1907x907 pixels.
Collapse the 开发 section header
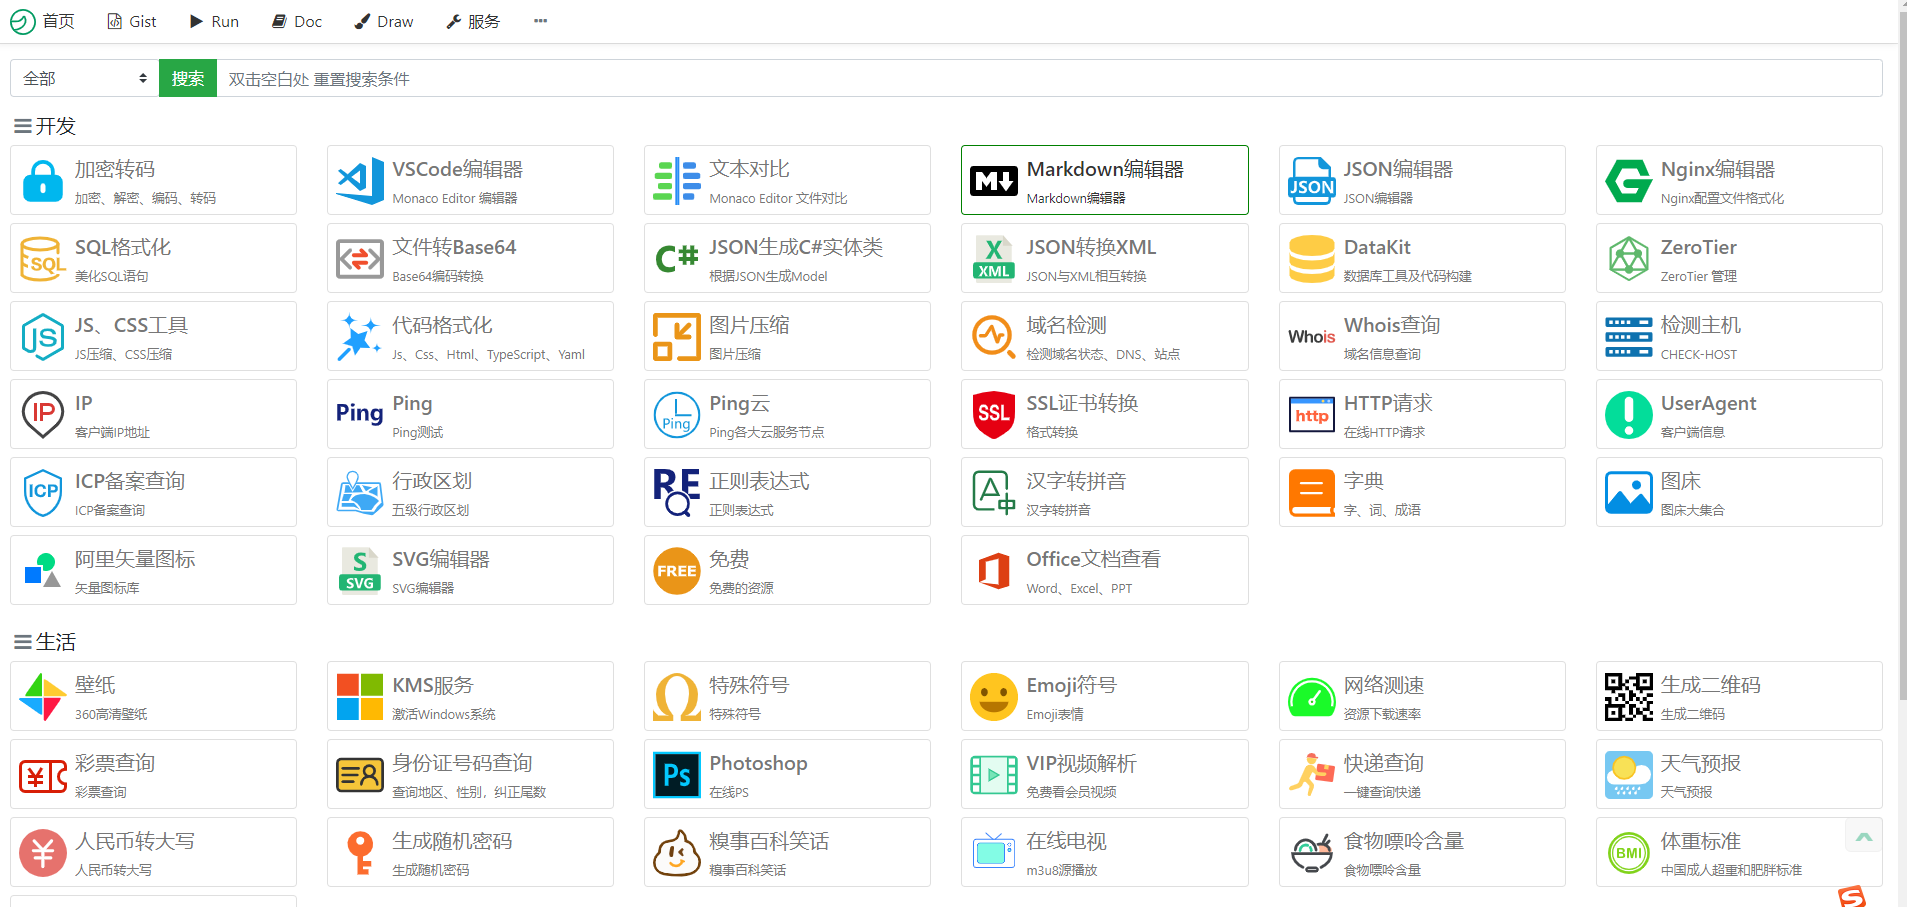pos(44,126)
